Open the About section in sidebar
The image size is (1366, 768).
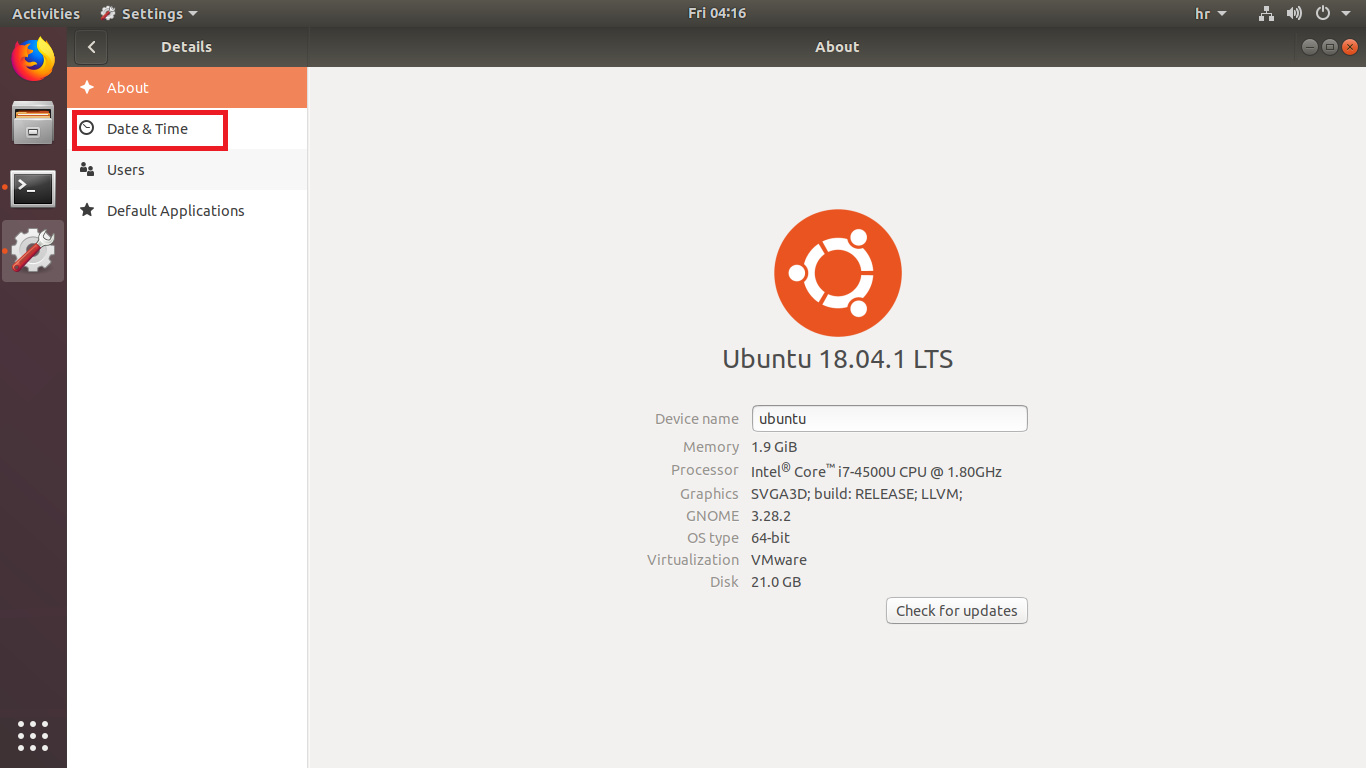[187, 88]
